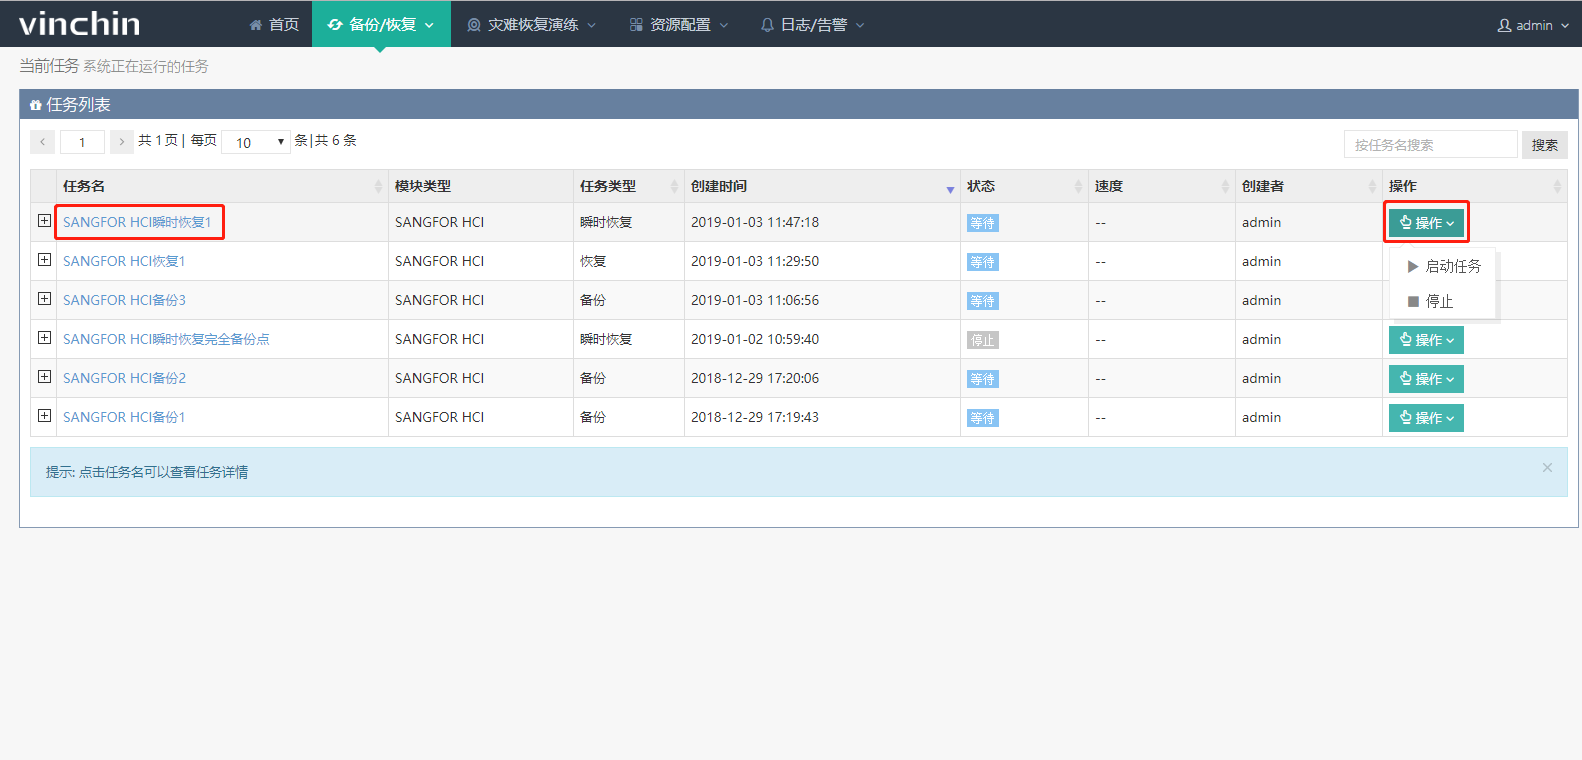Click creation time 2018-12-29 17:19:43
This screenshot has height=760, width=1582.
755,417
